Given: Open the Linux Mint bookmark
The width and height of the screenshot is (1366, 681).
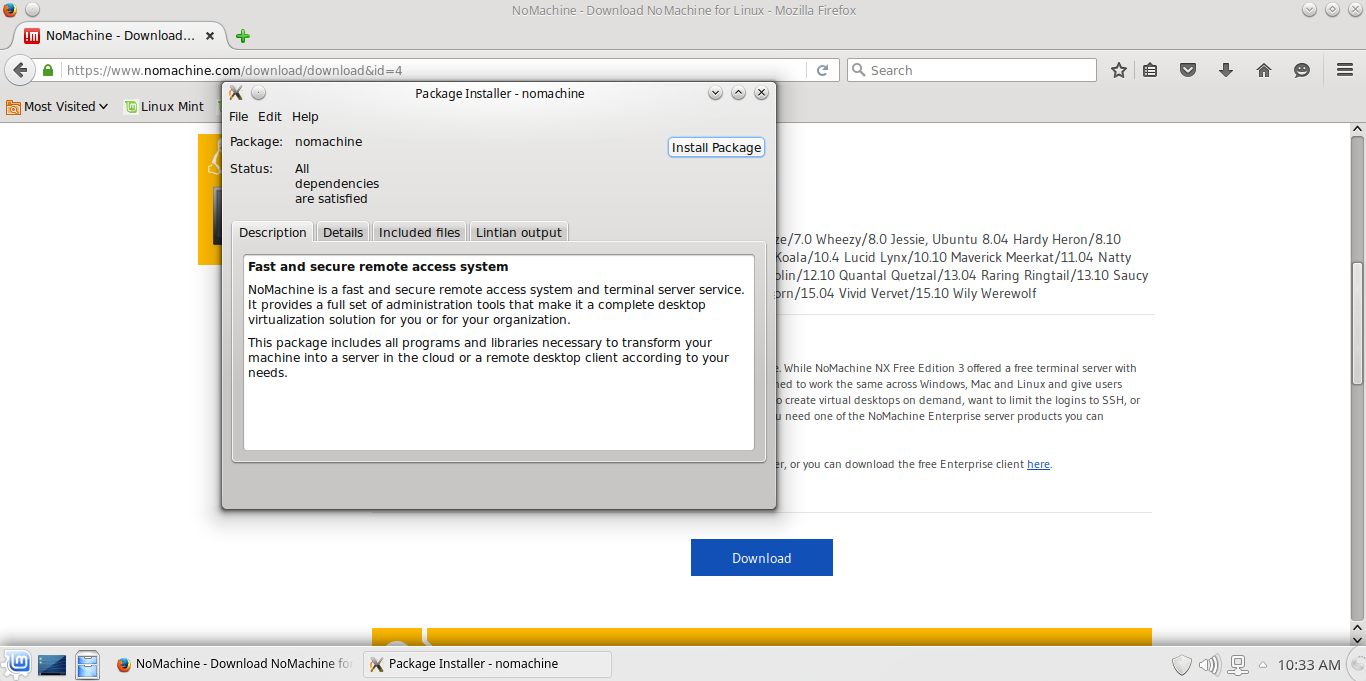Looking at the screenshot, I should tap(164, 106).
